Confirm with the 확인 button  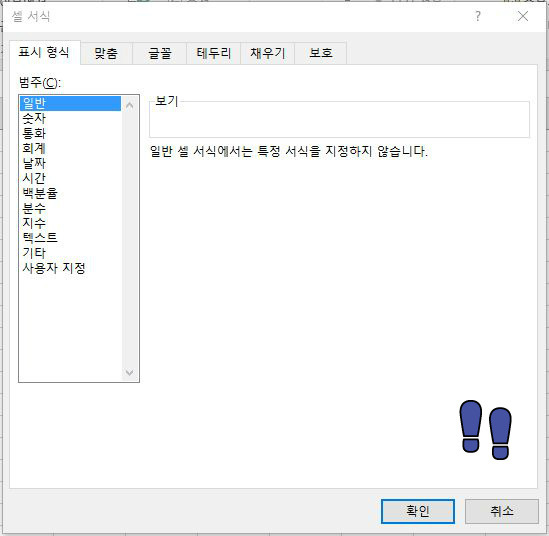418,511
